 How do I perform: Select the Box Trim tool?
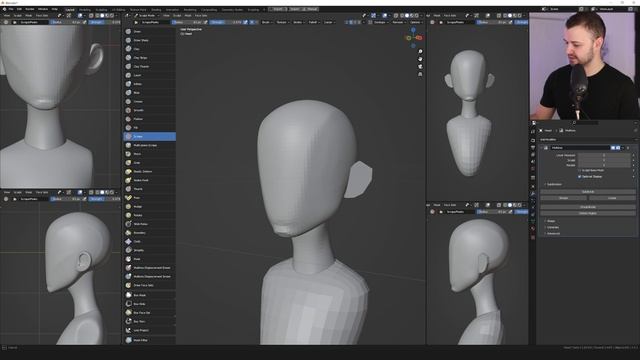[149, 322]
